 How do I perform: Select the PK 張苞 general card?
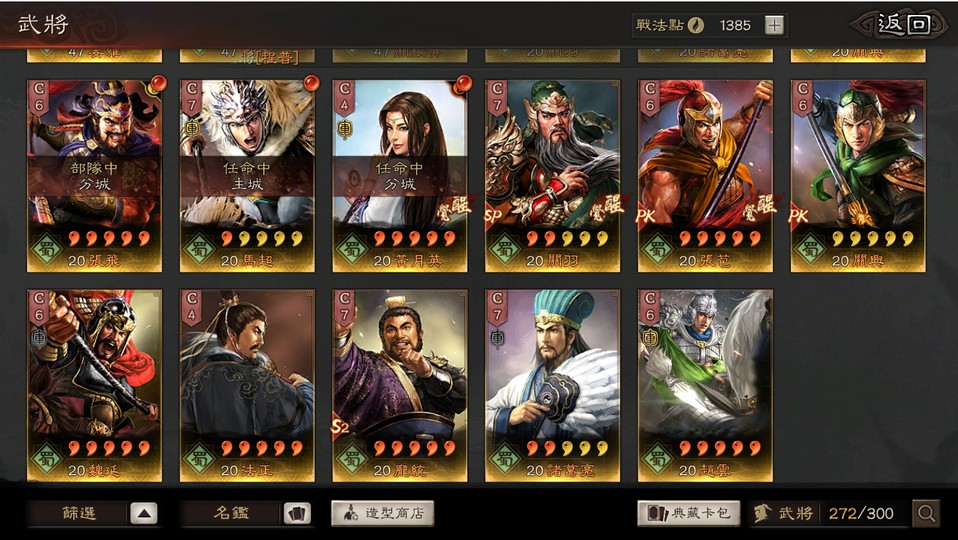coord(706,176)
